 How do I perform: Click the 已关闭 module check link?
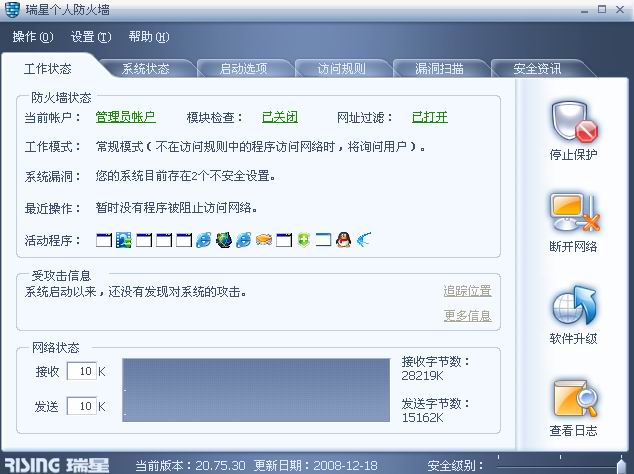pyautogui.click(x=280, y=117)
